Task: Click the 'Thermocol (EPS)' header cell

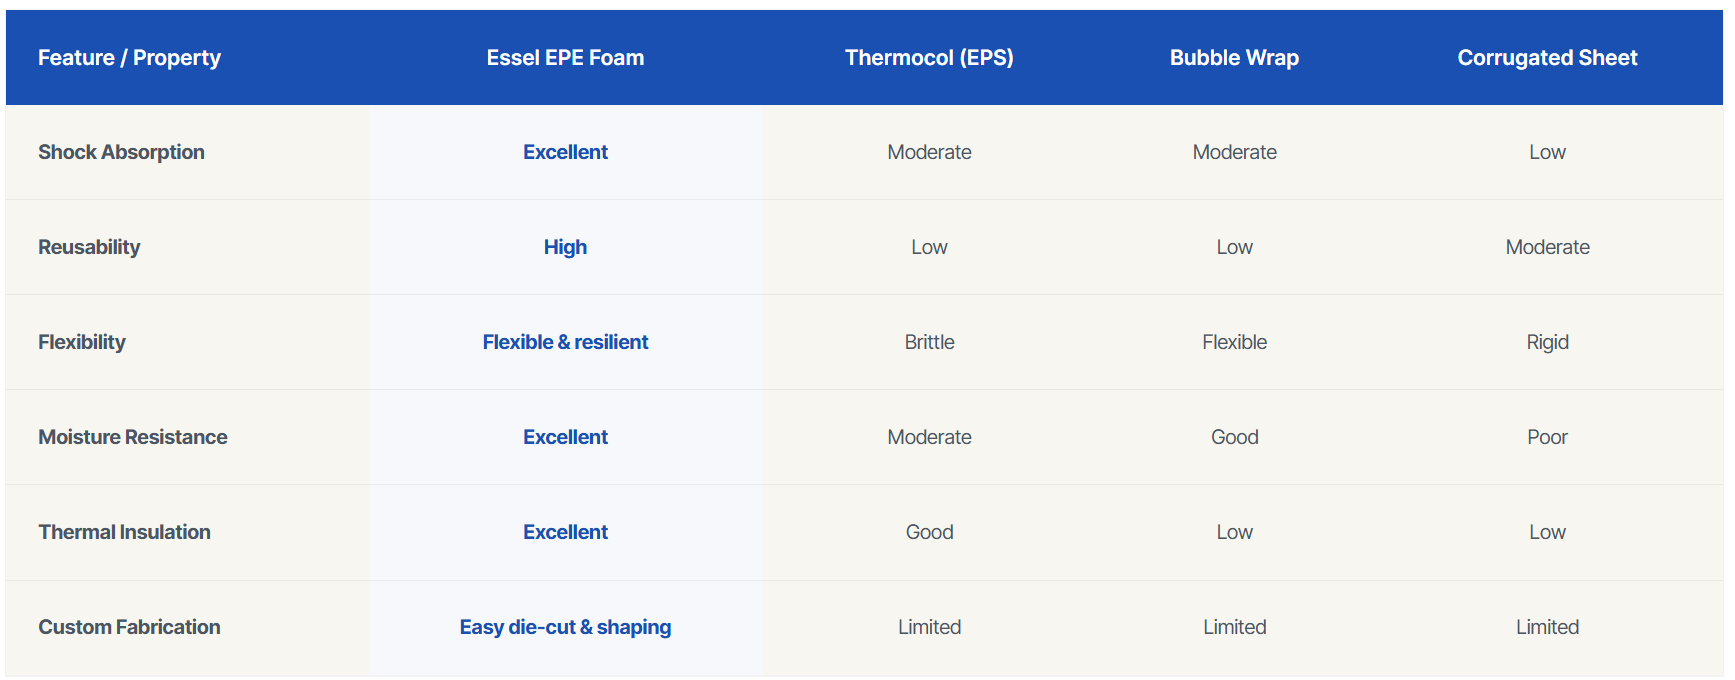Action: pos(929,58)
